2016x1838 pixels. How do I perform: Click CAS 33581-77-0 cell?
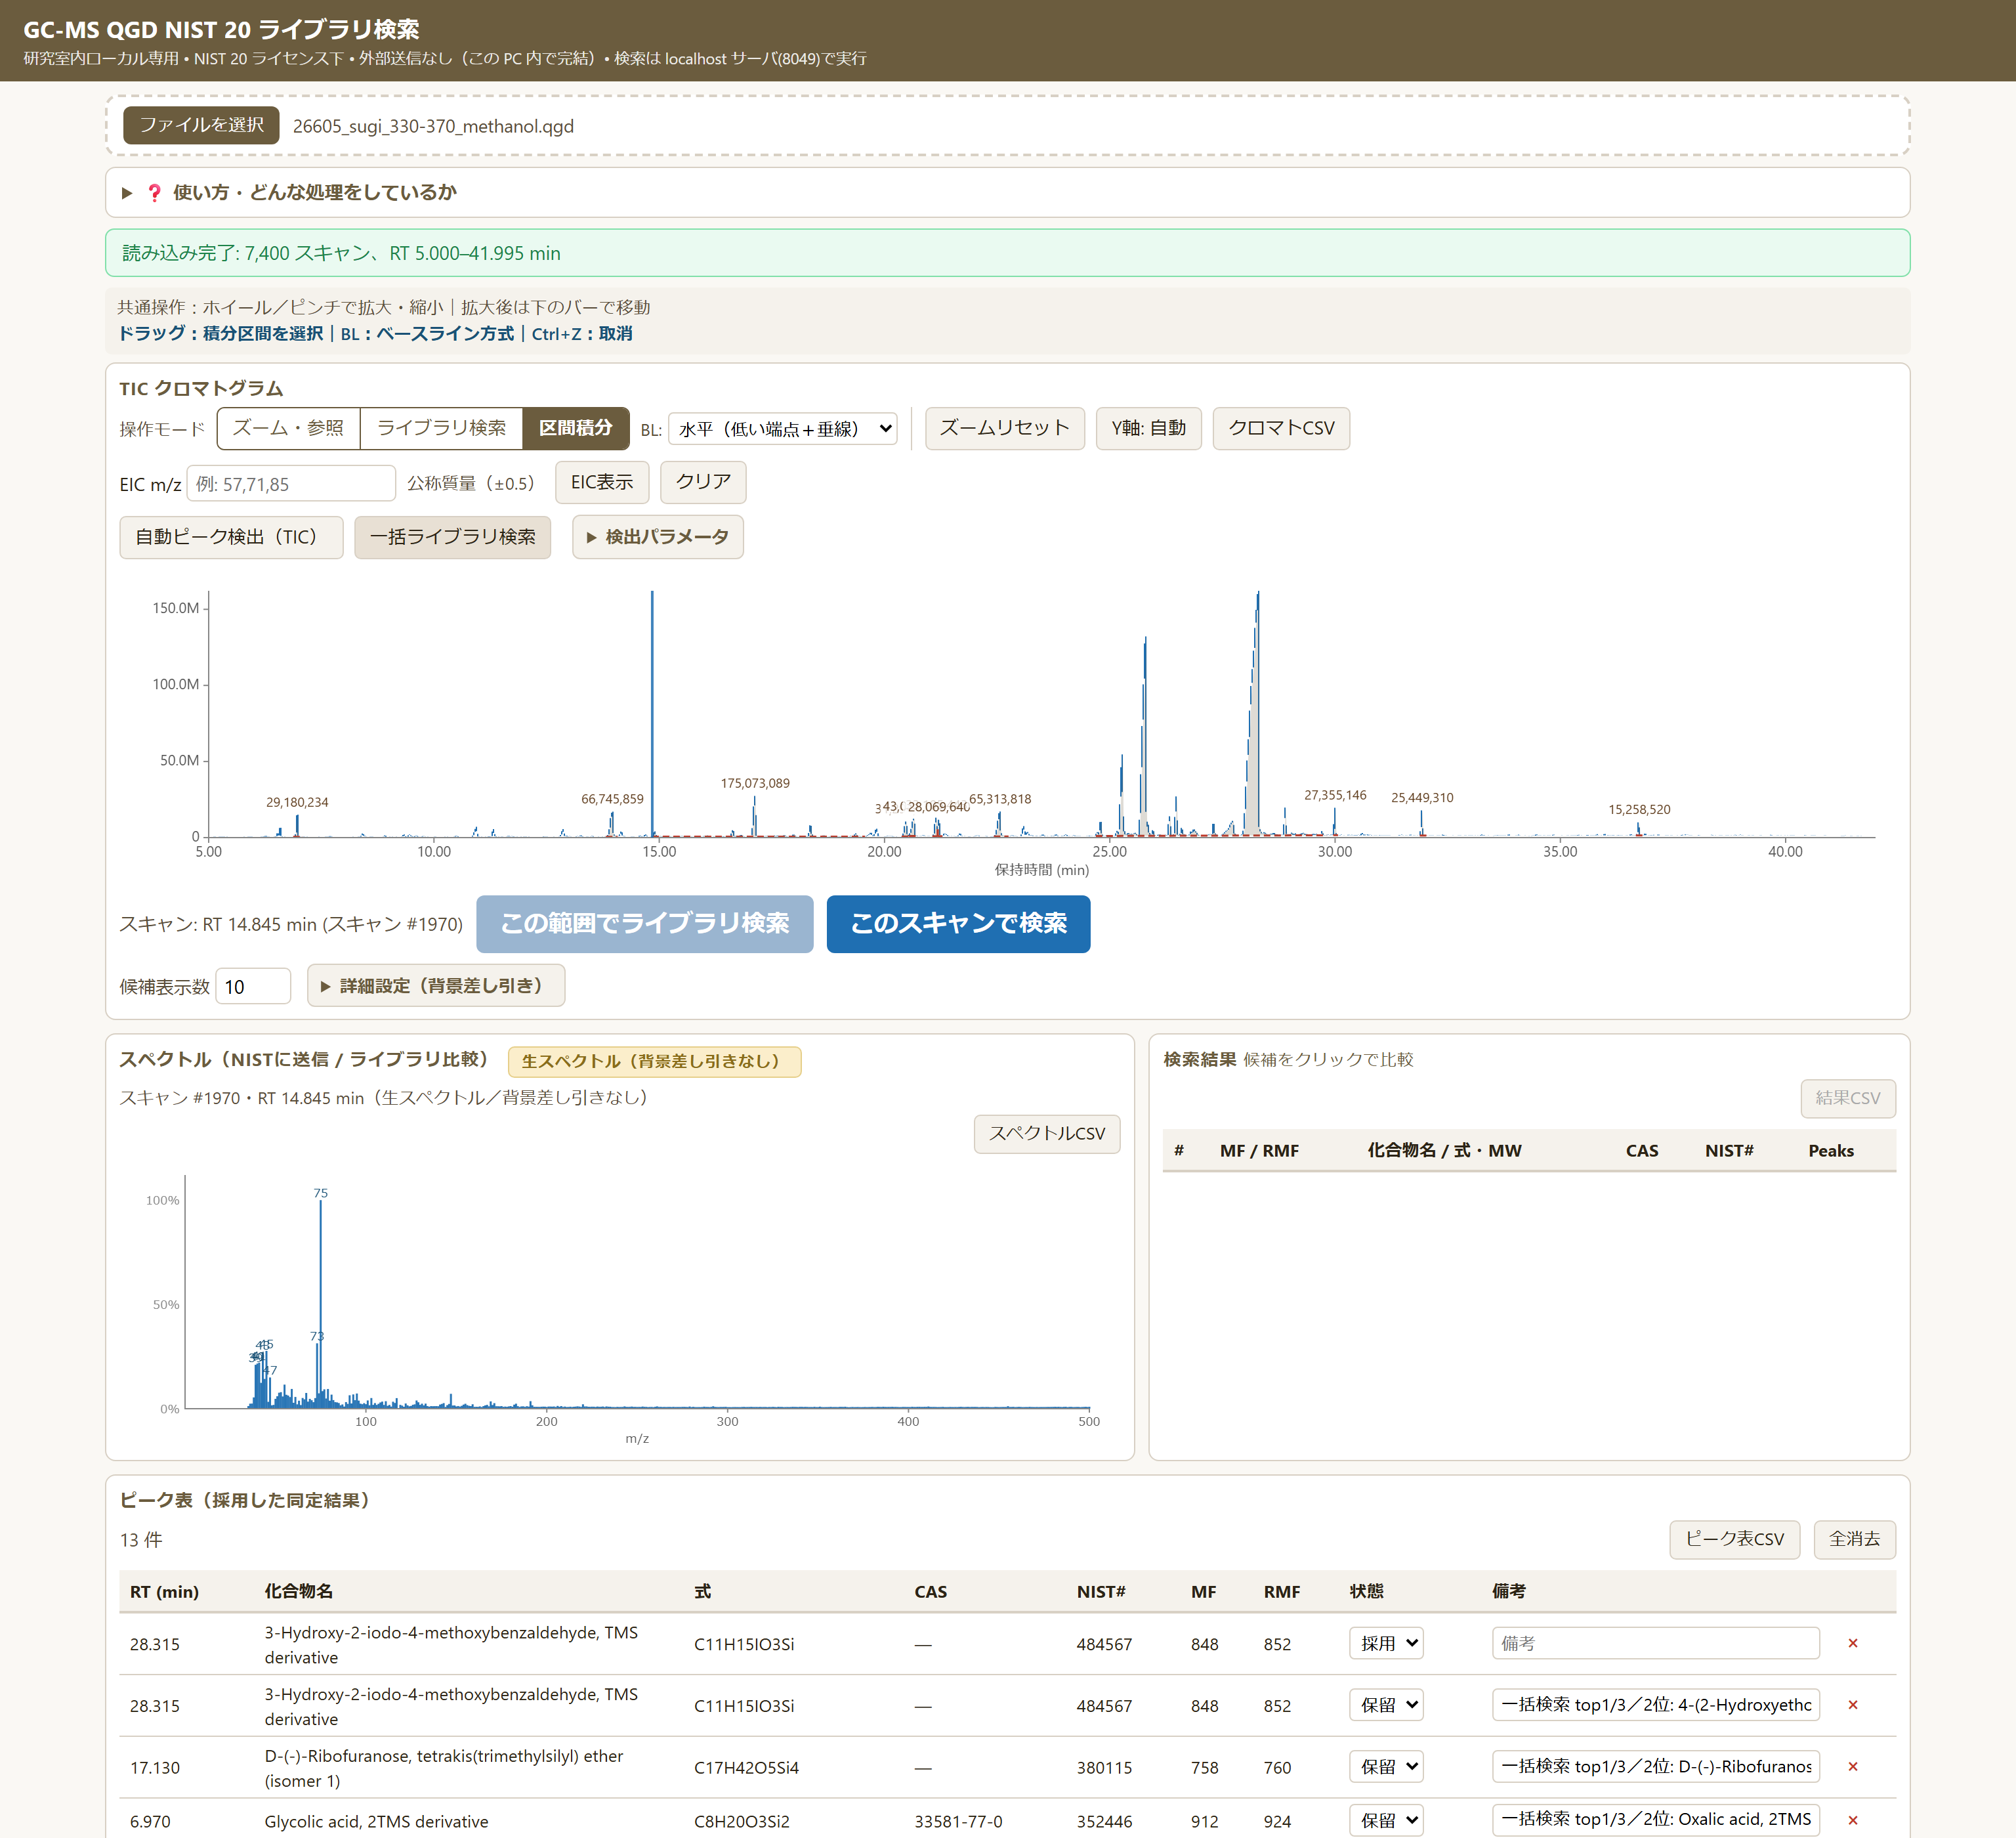coord(958,1821)
